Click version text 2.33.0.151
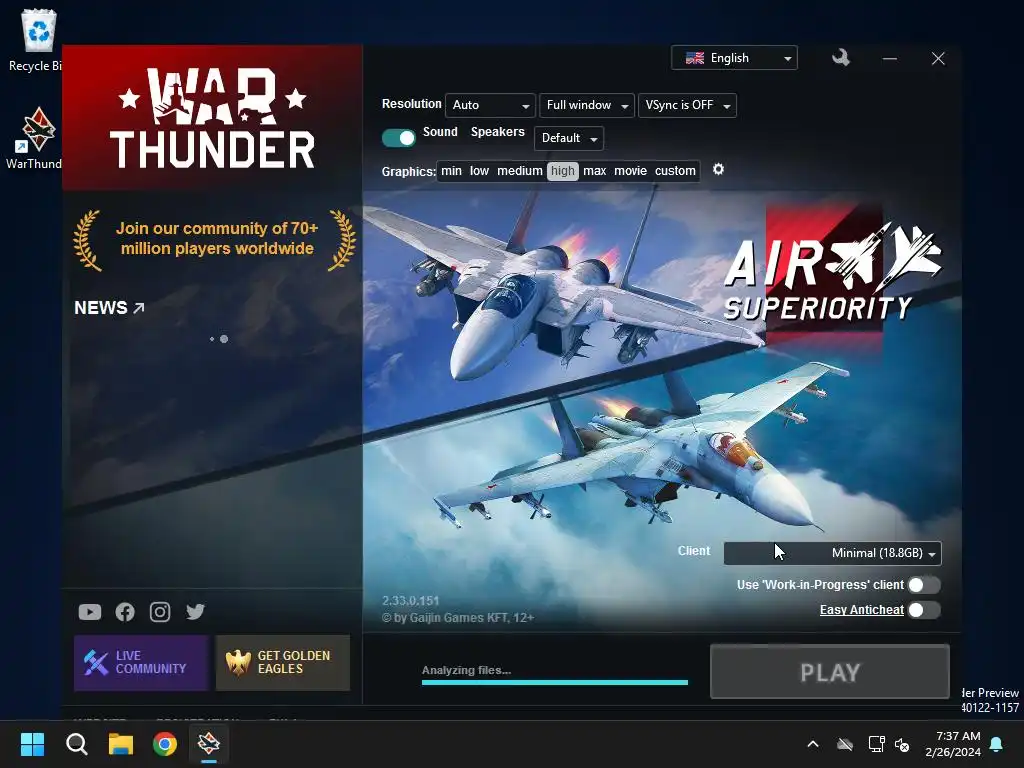This screenshot has height=768, width=1024. (x=411, y=601)
